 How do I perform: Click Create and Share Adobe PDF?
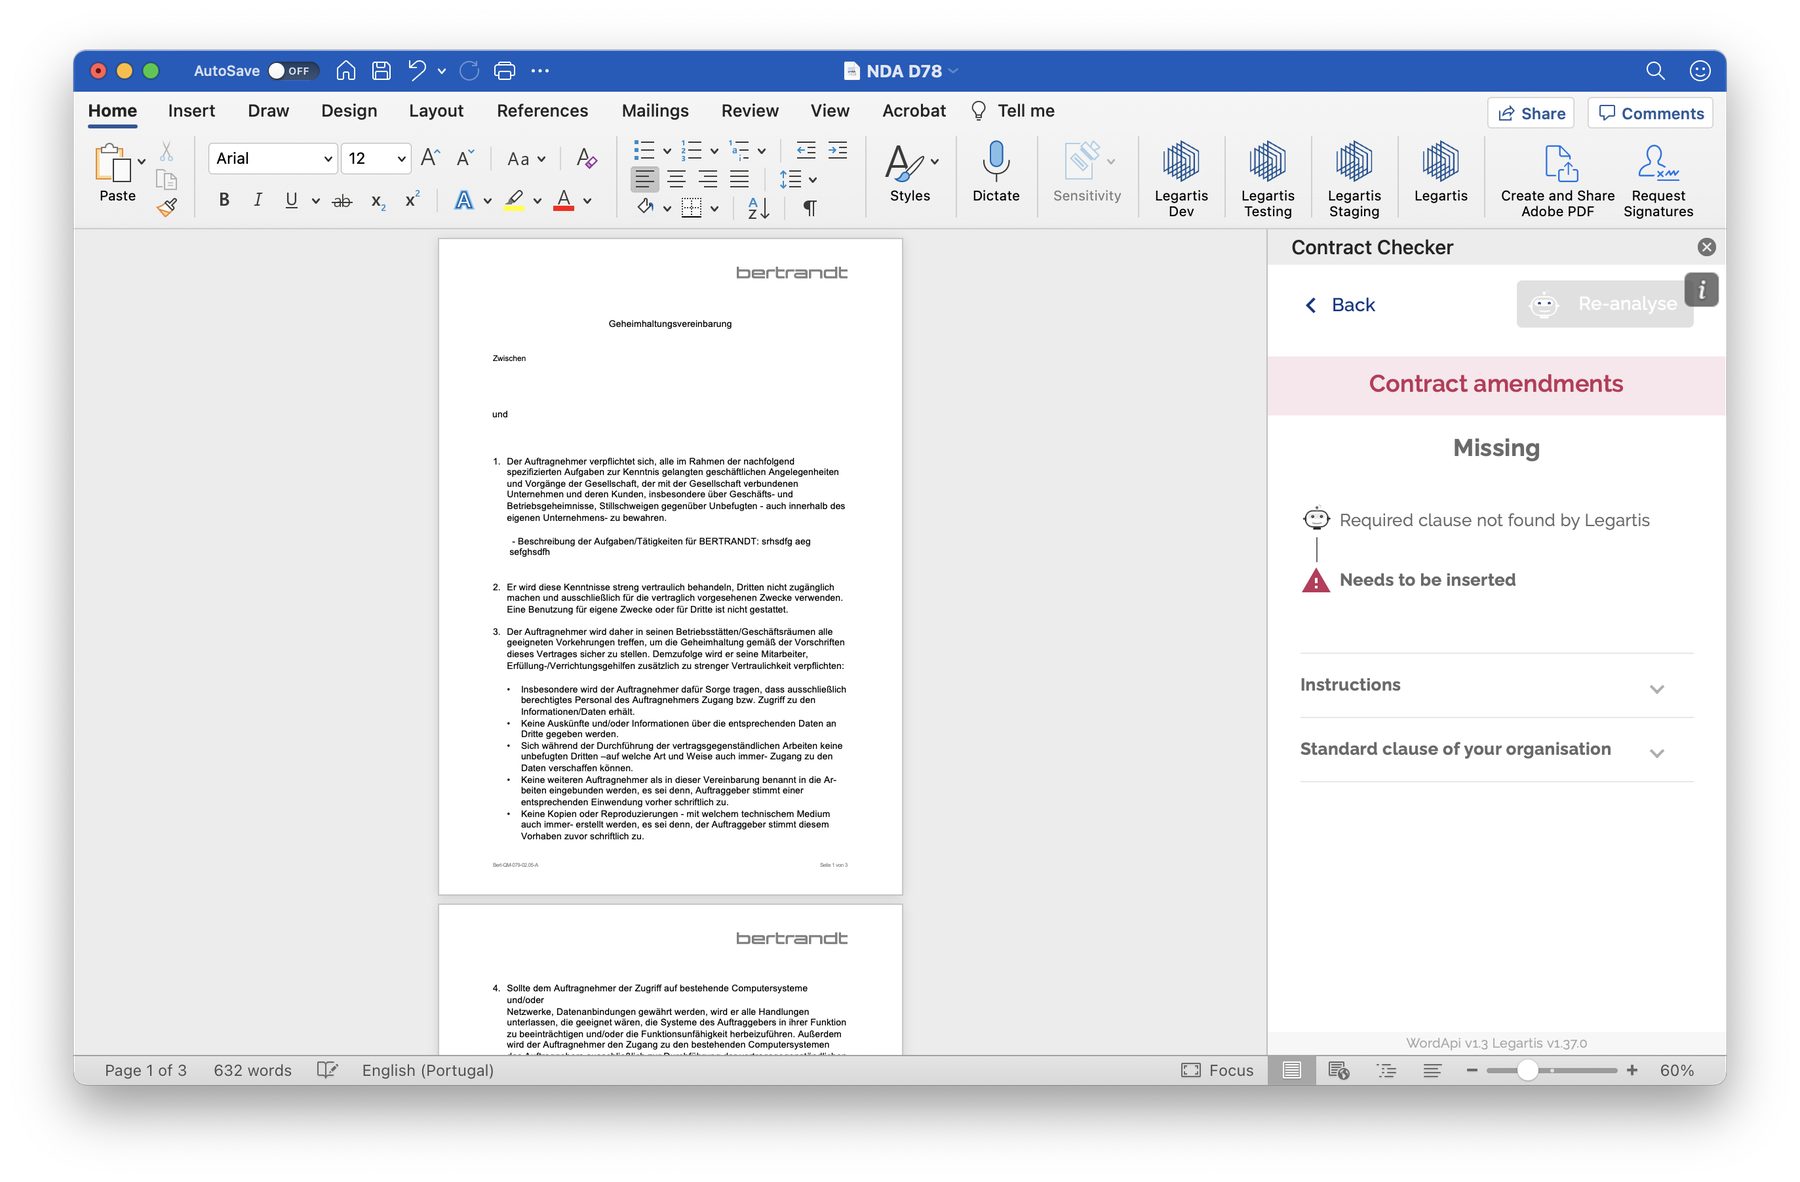coord(1558,180)
